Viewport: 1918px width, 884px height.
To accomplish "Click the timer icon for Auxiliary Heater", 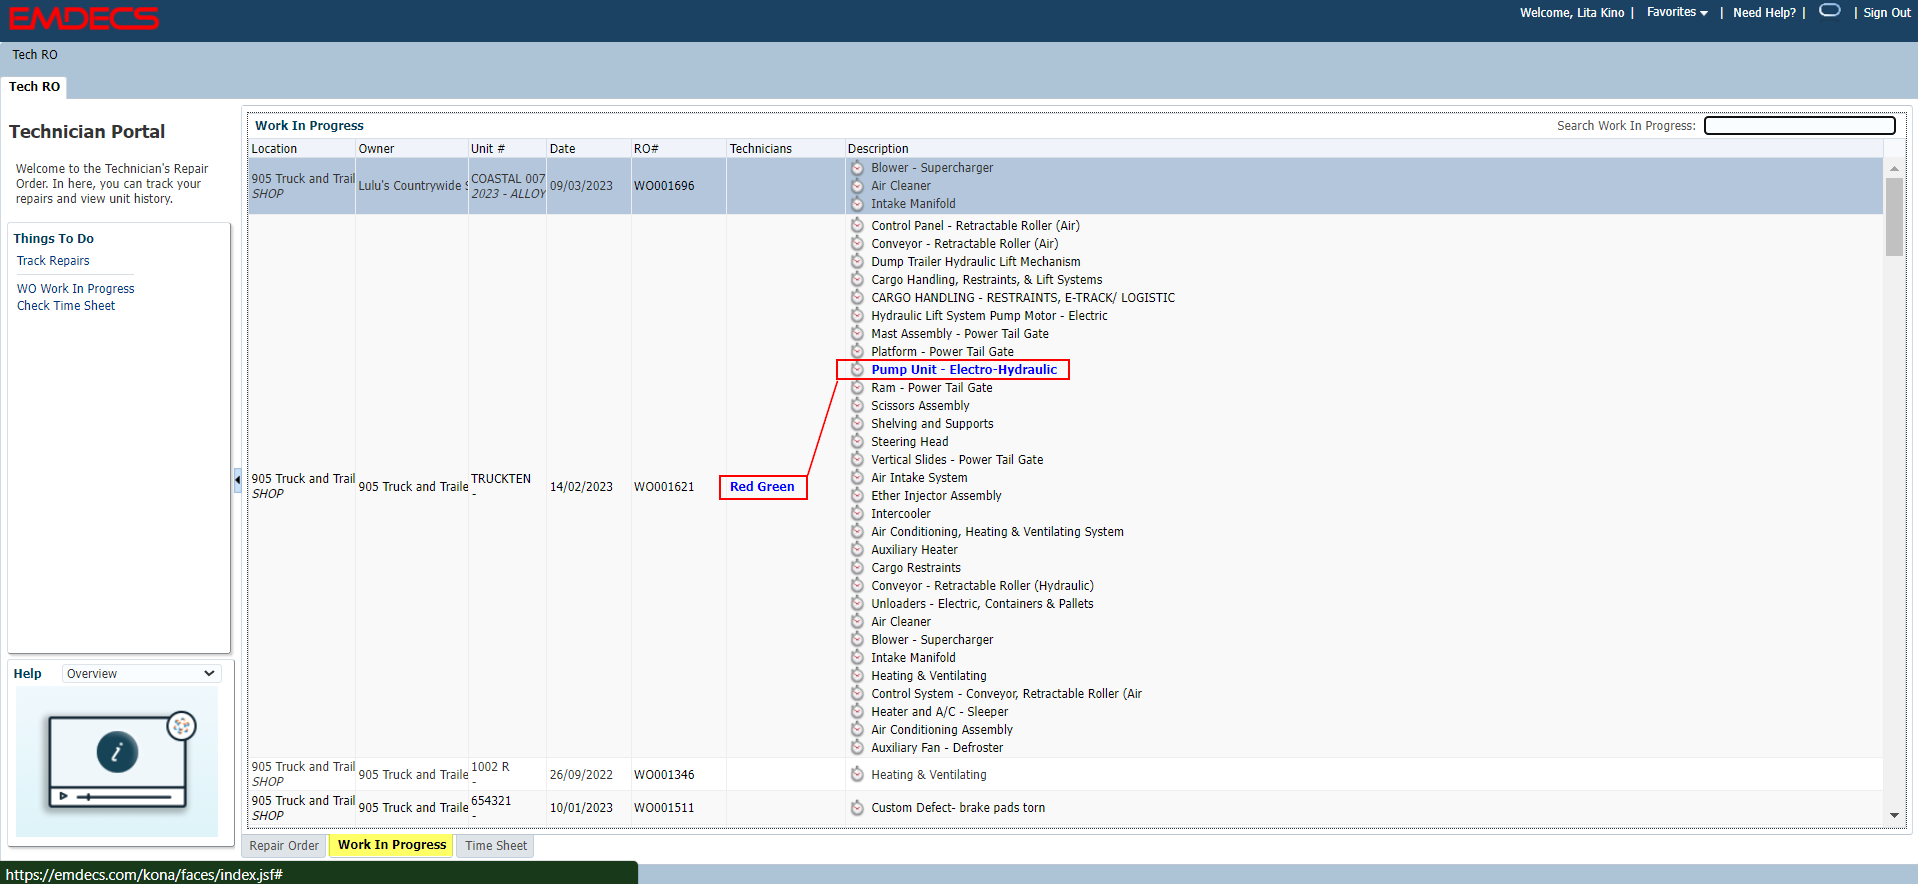I will point(857,549).
